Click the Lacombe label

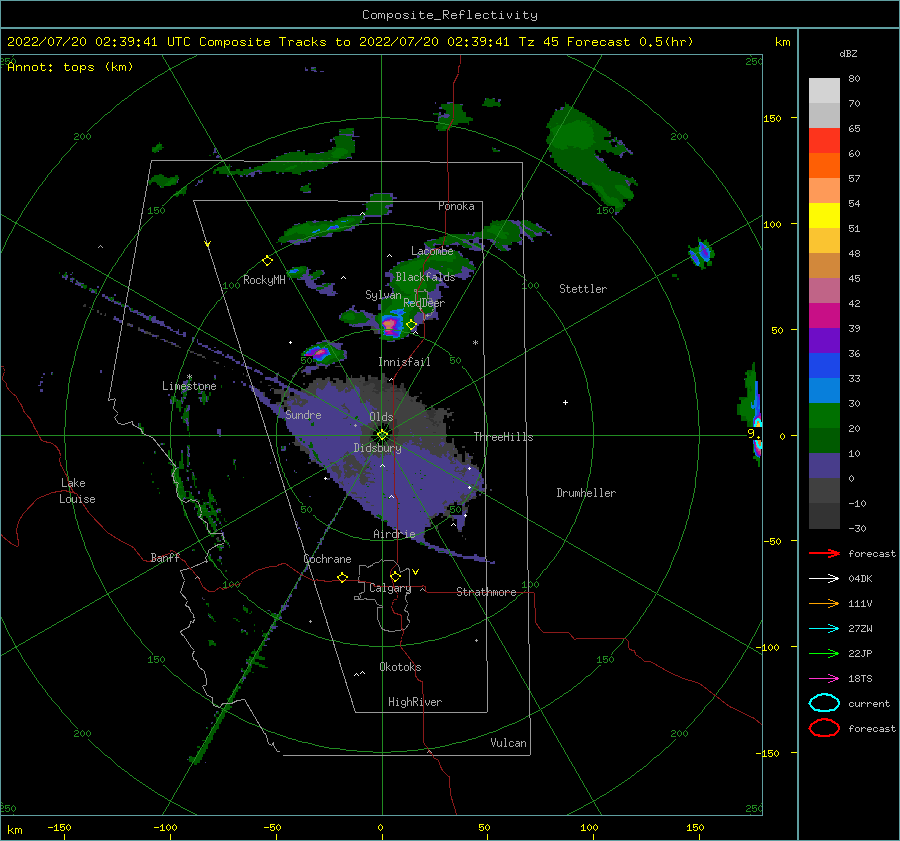coord(432,251)
